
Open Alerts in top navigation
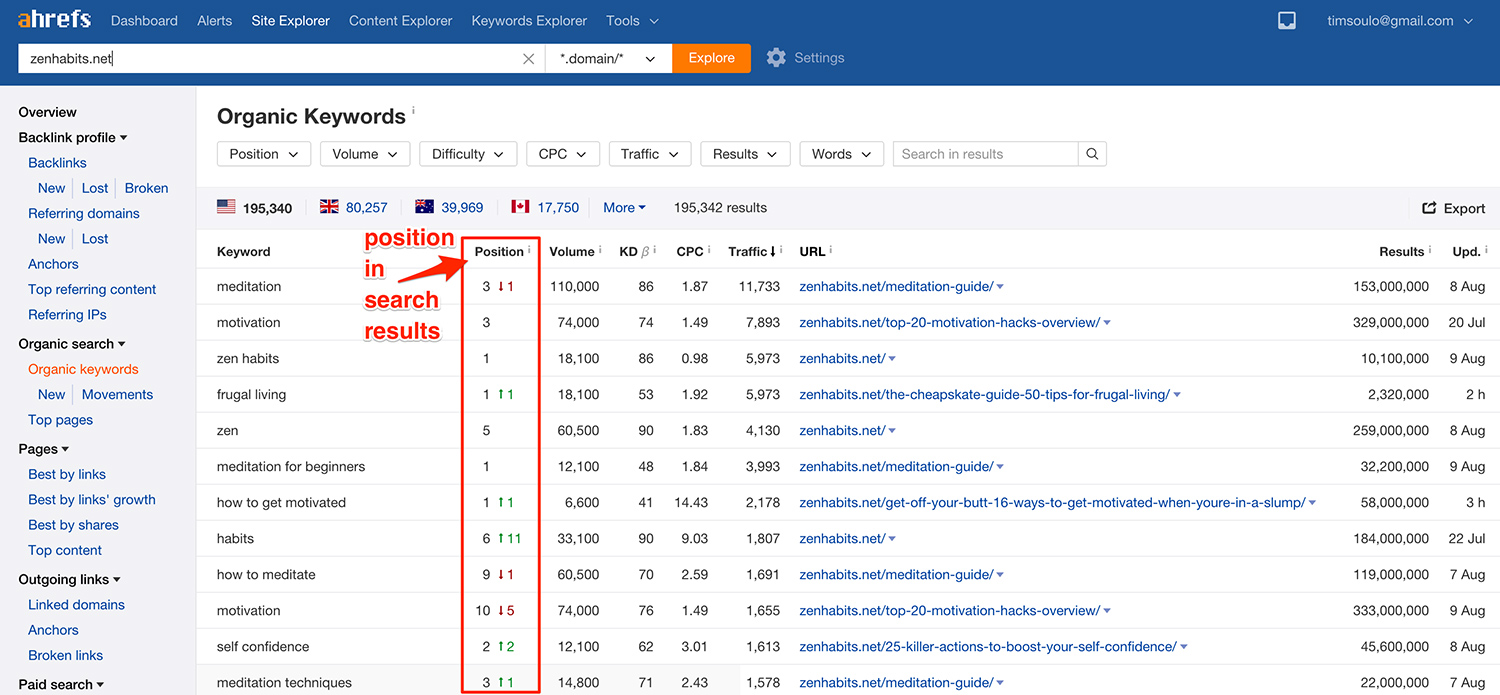tap(215, 20)
